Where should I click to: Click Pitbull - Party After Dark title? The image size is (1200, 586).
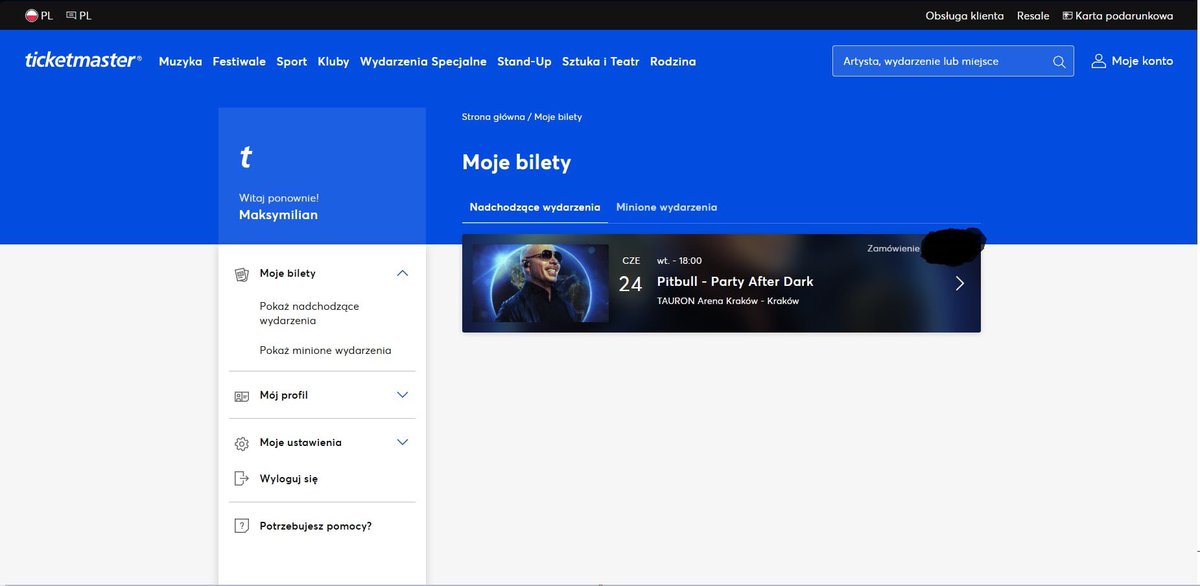[x=735, y=281]
